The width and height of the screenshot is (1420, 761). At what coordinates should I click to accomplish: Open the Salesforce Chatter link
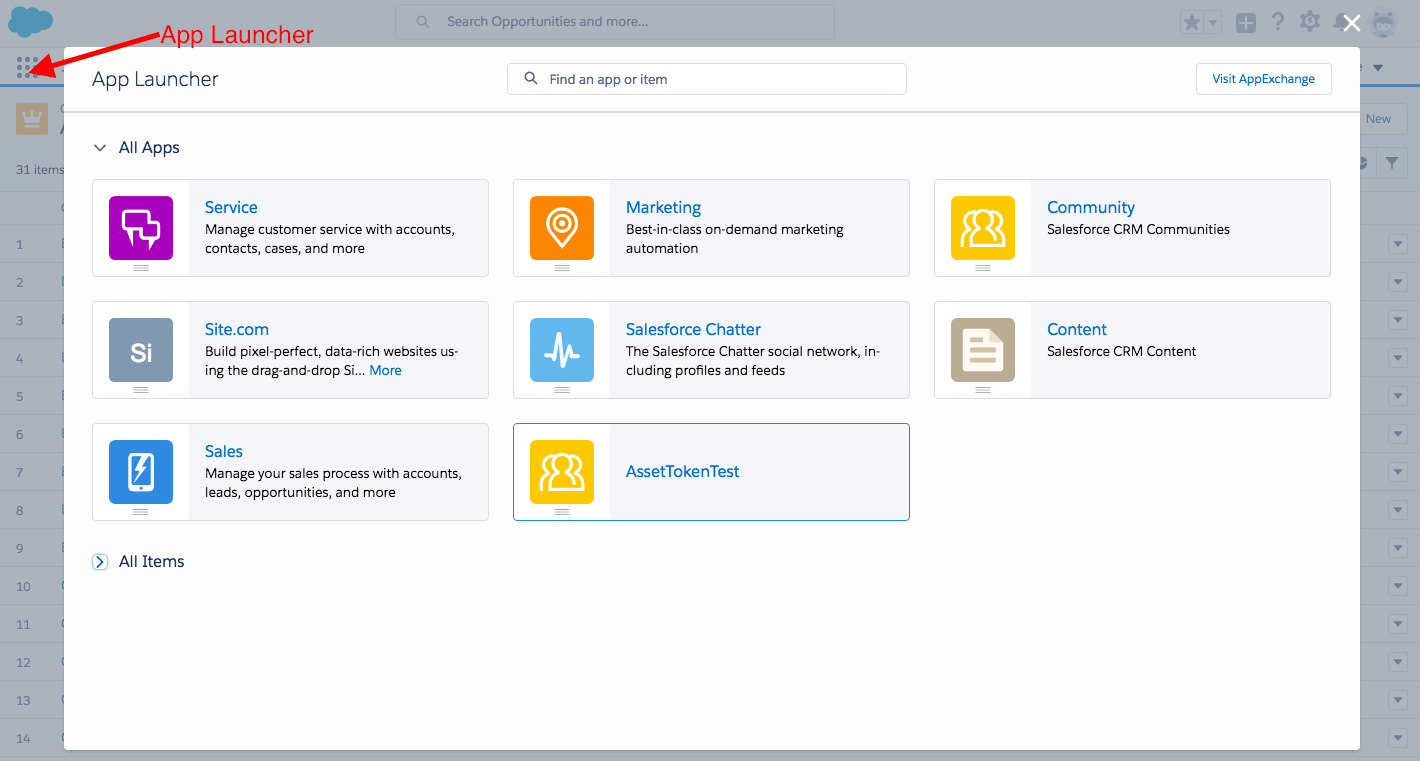[693, 329]
